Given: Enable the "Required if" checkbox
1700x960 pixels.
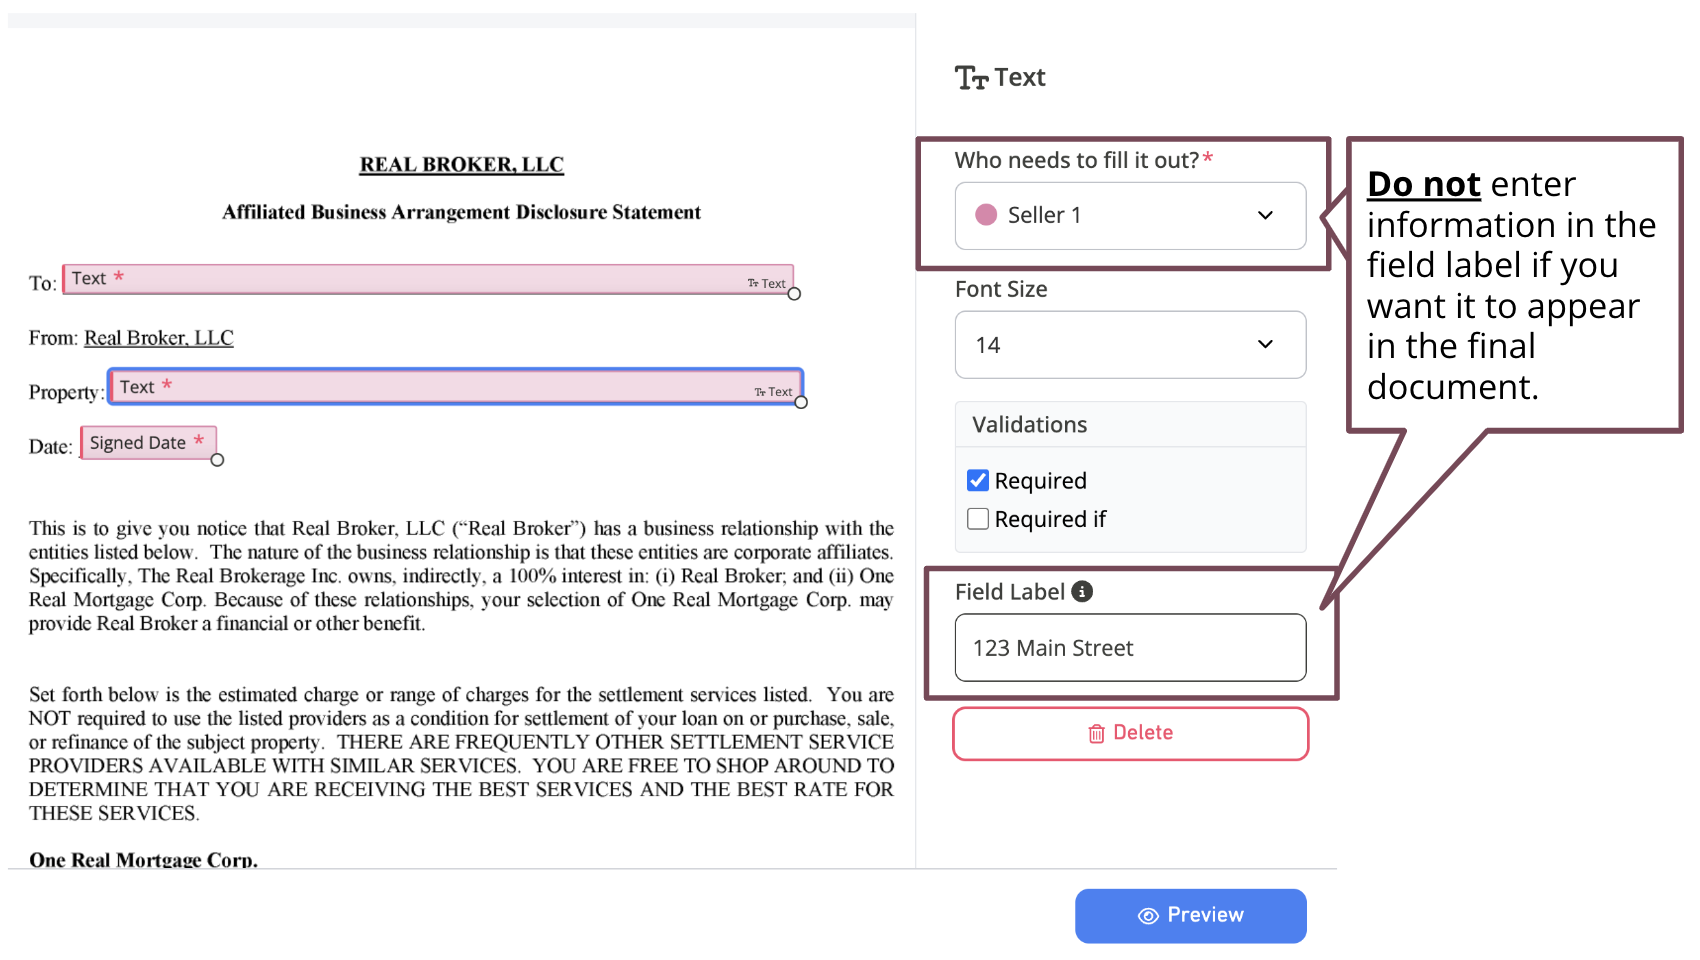Looking at the screenshot, I should point(977,518).
